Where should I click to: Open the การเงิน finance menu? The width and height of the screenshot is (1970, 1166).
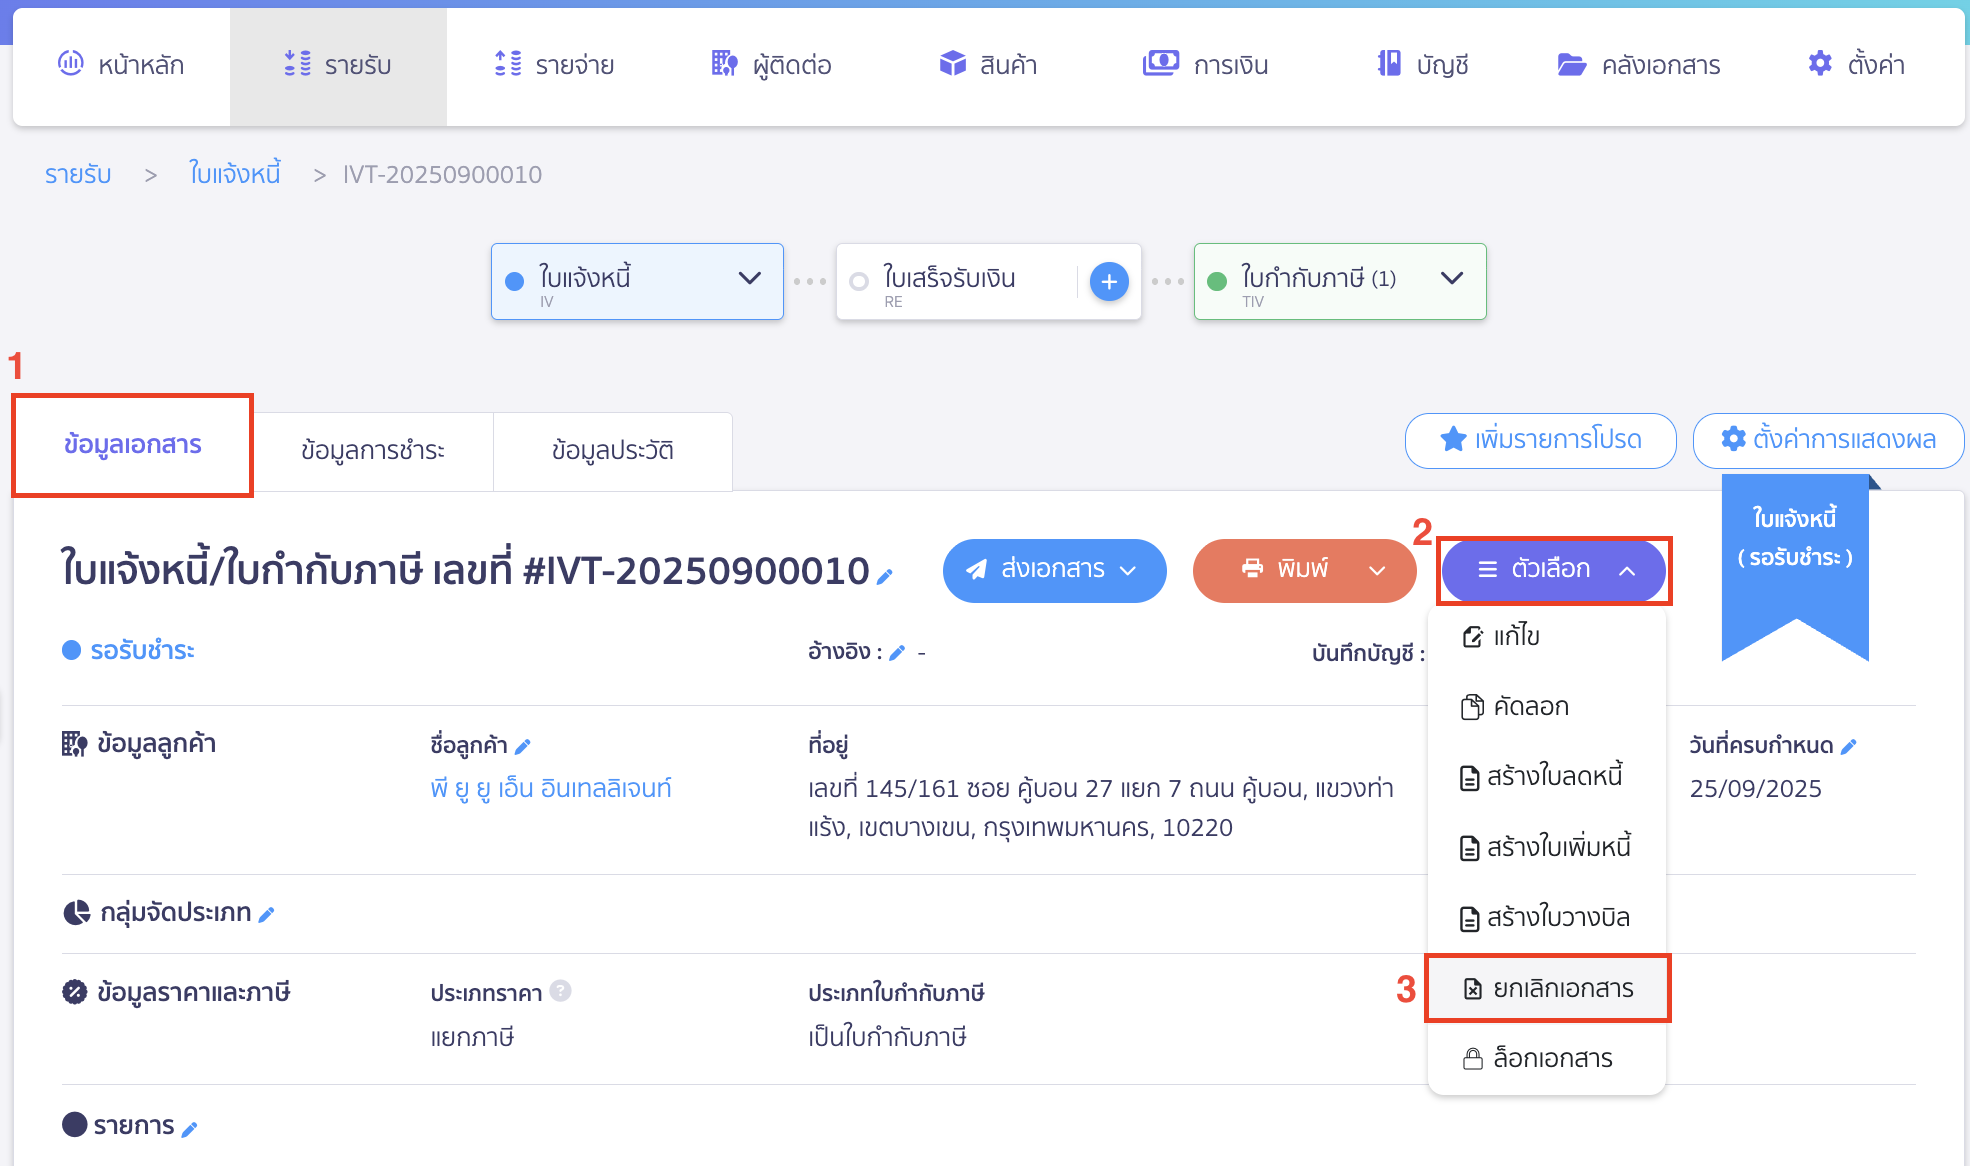click(1205, 65)
